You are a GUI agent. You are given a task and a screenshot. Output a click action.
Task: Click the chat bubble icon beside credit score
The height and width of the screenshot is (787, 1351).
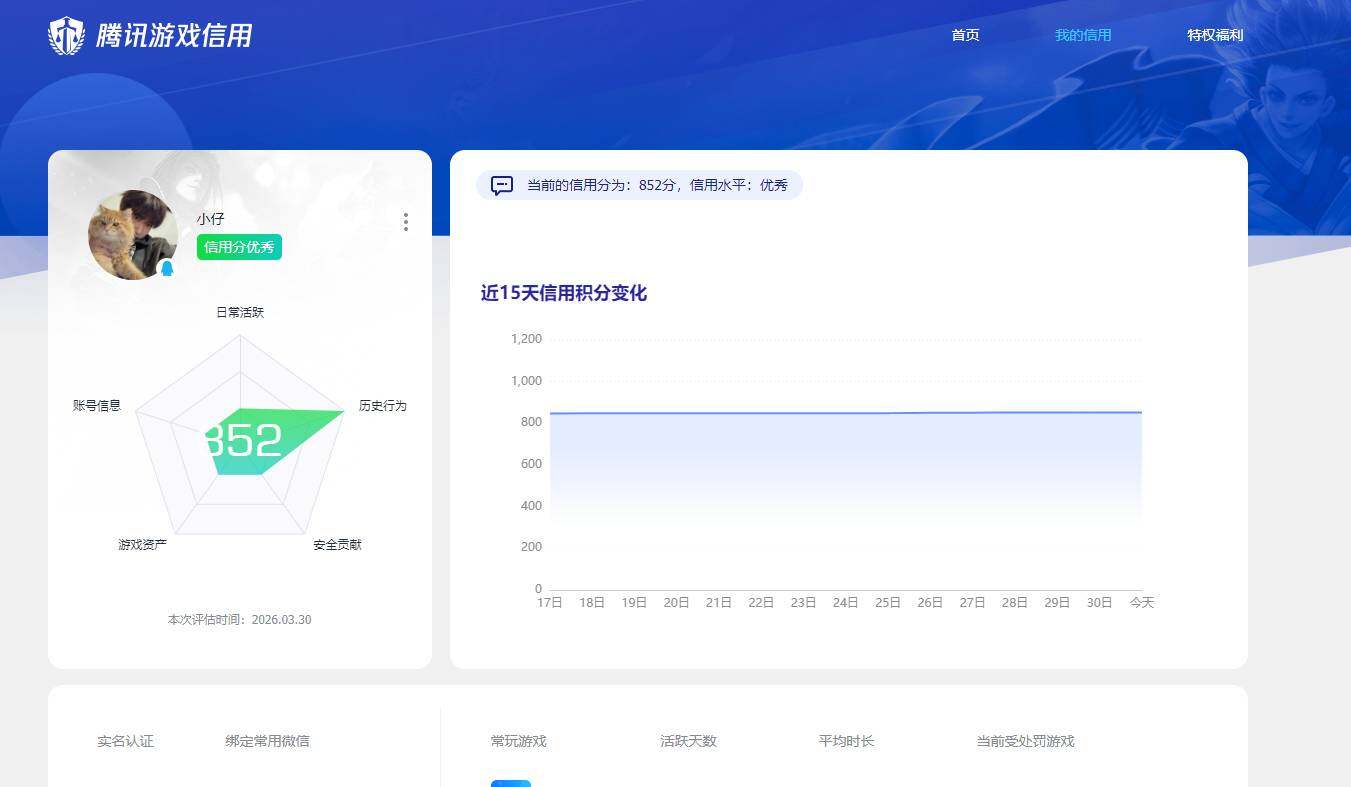(x=502, y=186)
